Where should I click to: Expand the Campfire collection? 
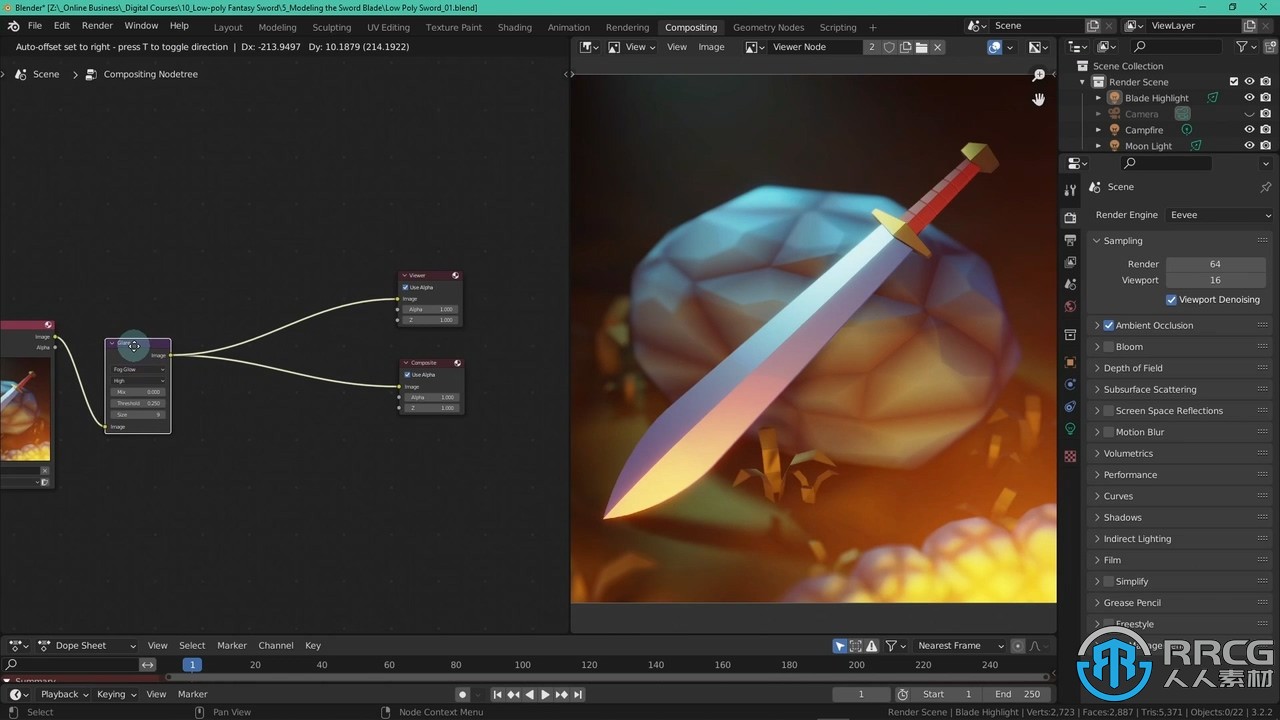(x=1098, y=130)
